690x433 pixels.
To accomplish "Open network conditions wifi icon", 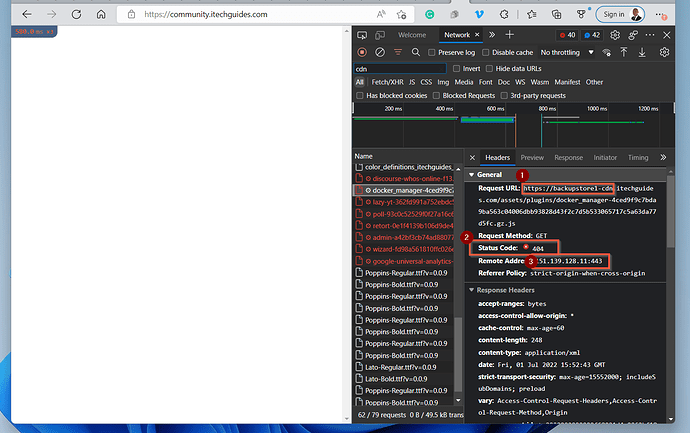I will click(607, 52).
